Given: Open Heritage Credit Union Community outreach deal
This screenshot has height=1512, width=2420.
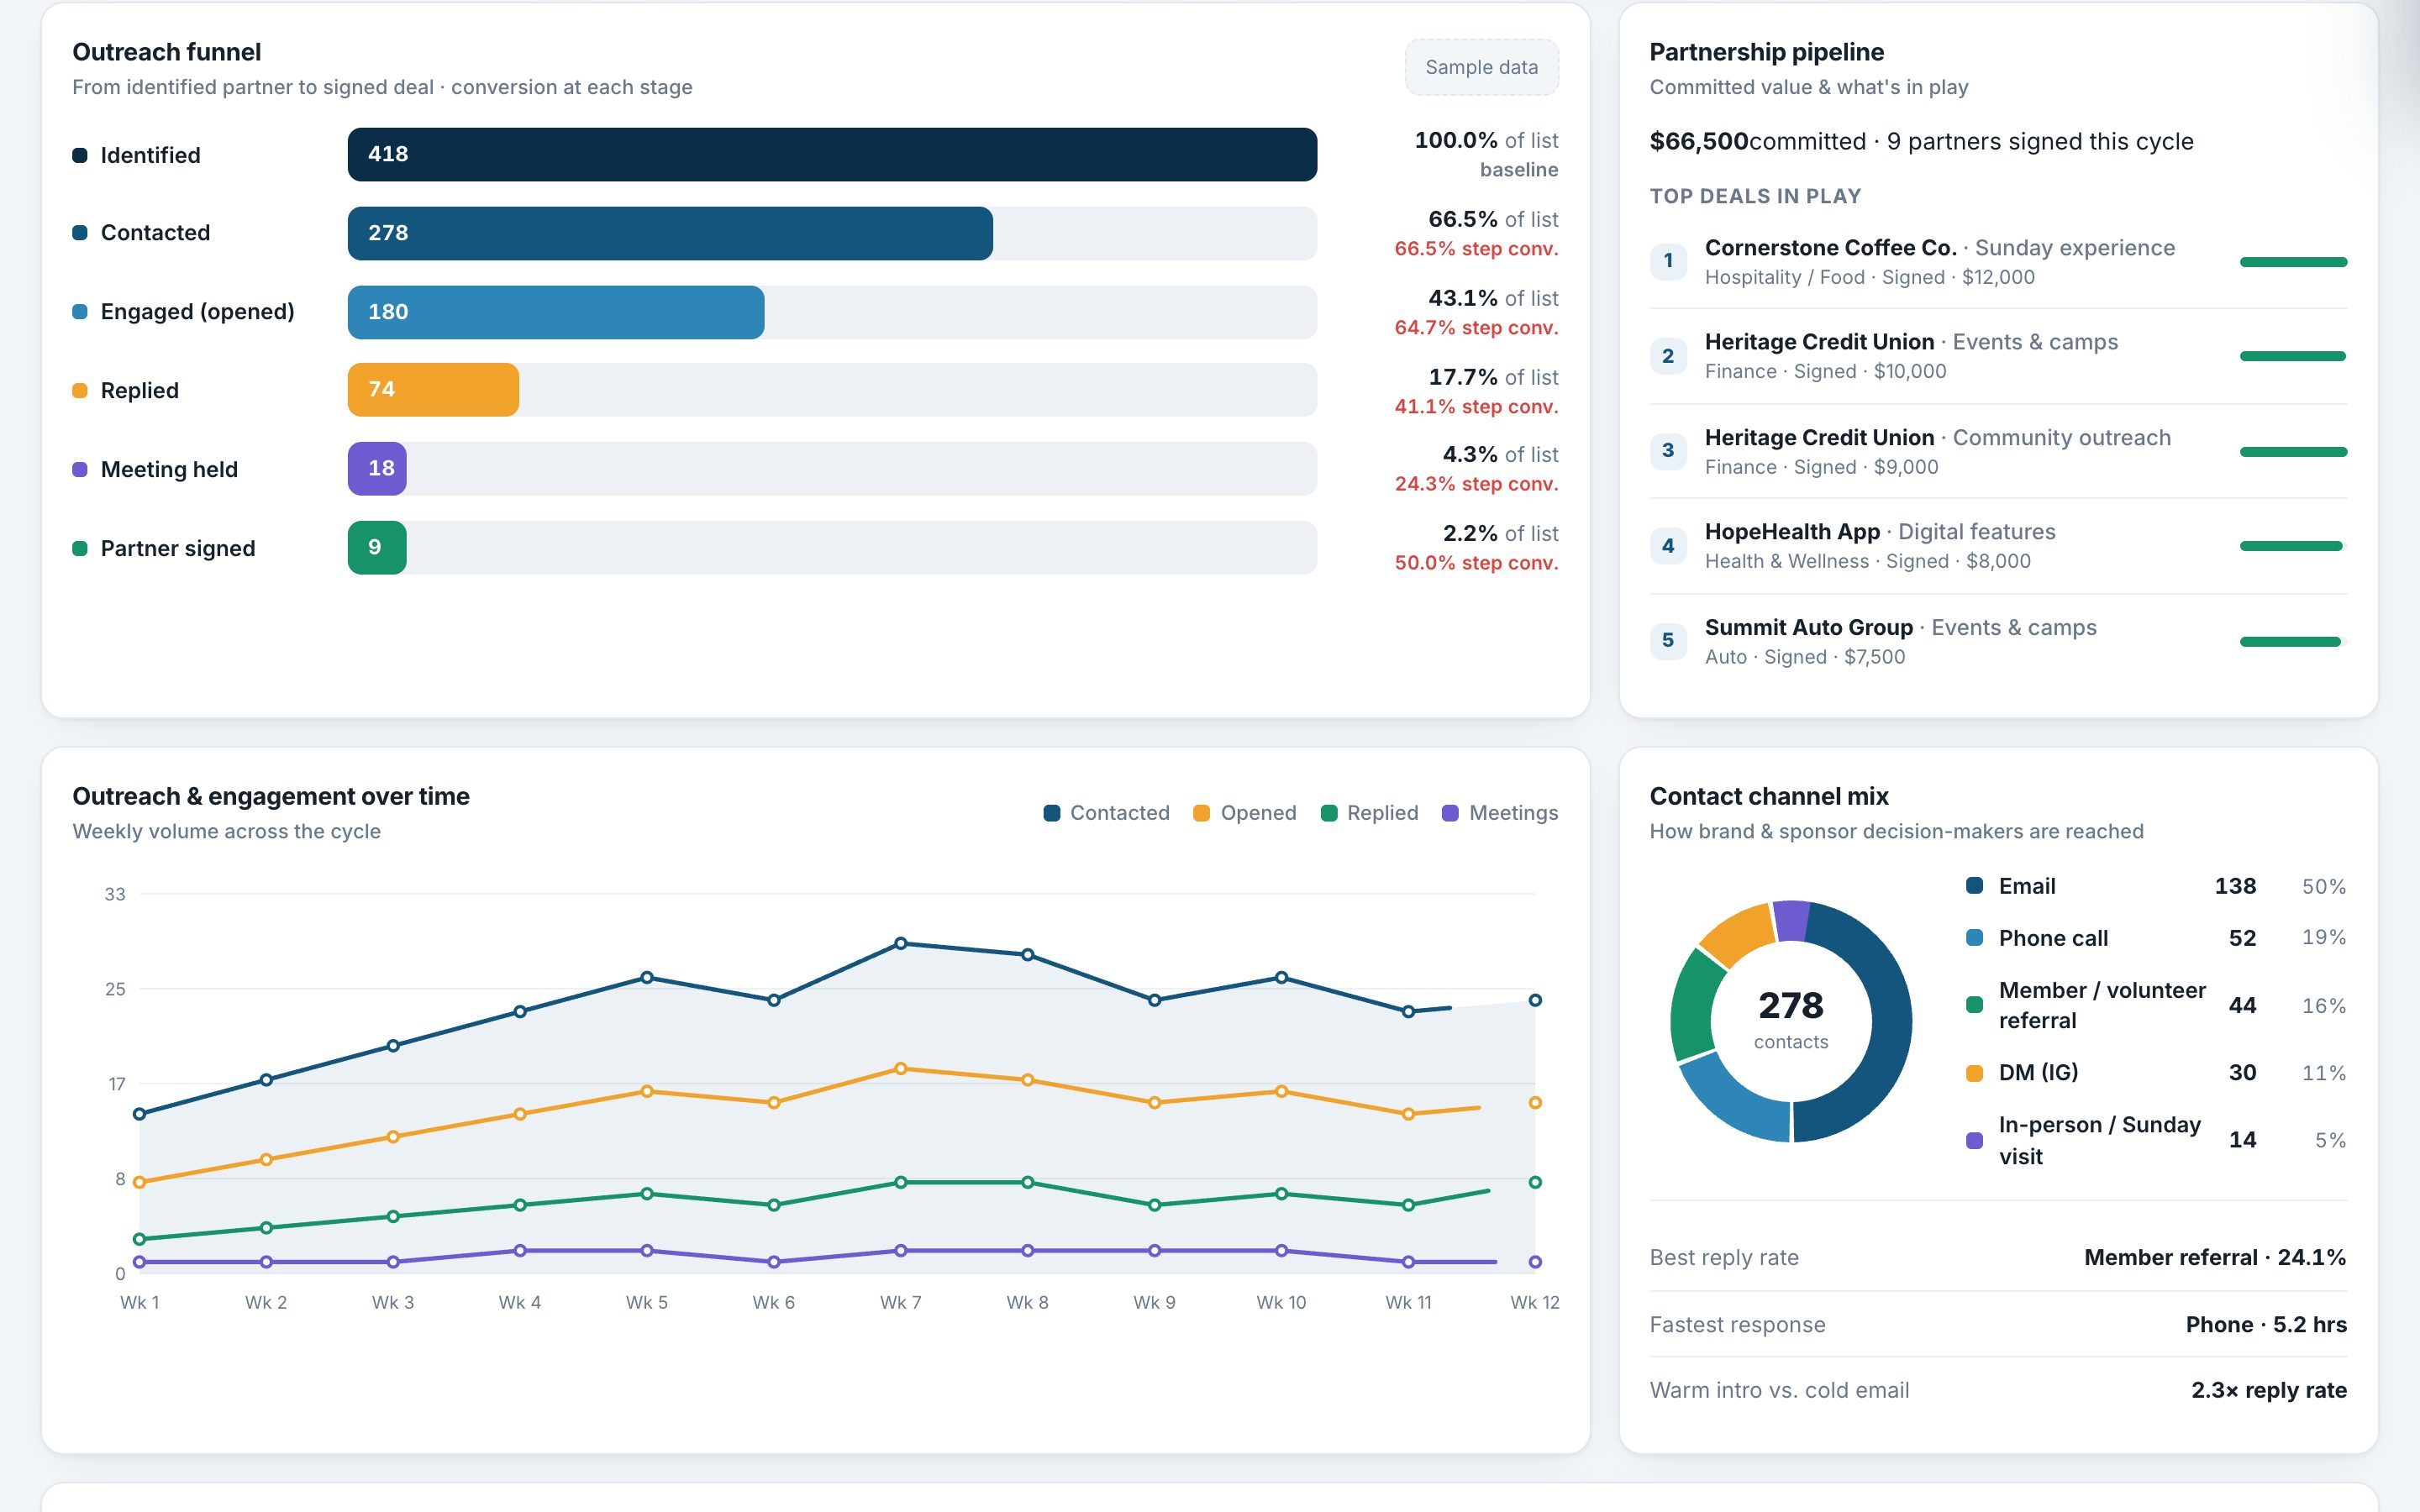Looking at the screenshot, I should (x=1998, y=452).
